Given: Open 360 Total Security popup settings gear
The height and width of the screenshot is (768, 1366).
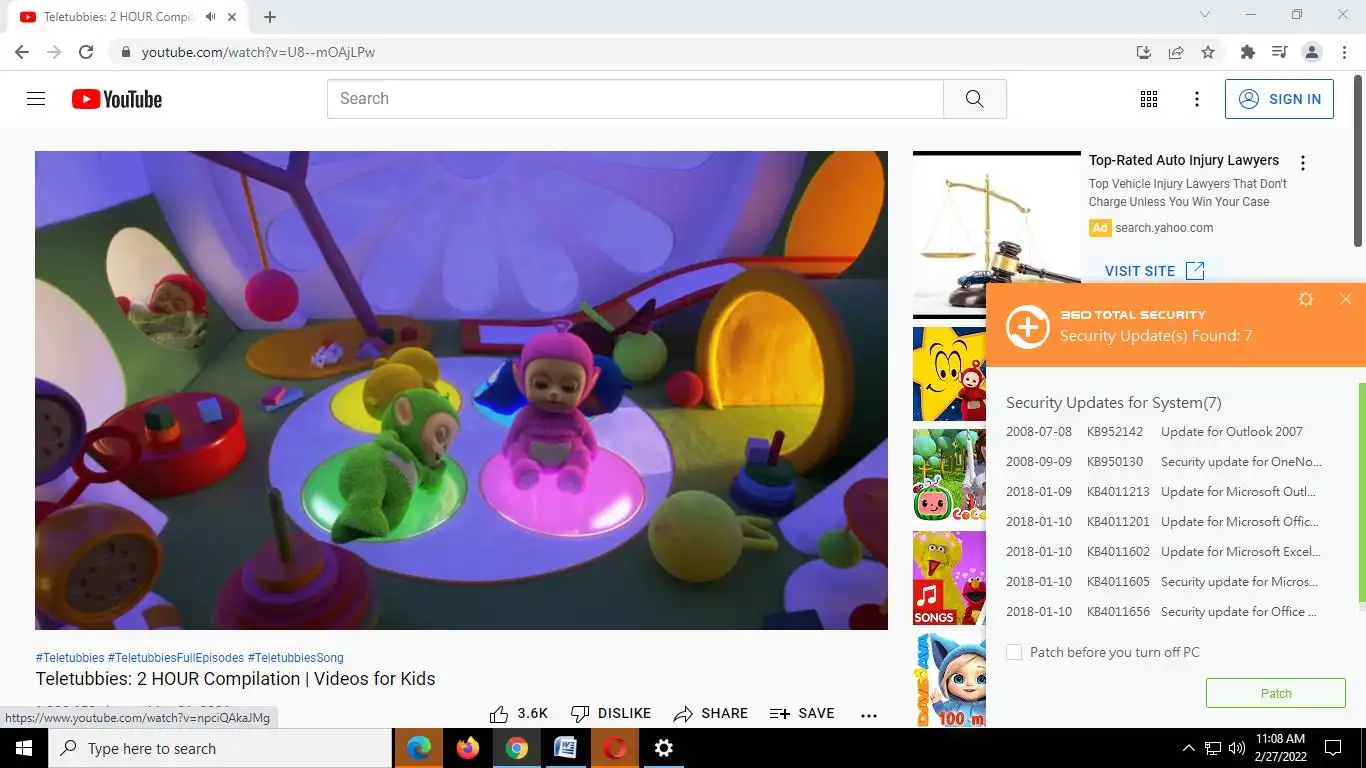Looking at the screenshot, I should point(1305,299).
